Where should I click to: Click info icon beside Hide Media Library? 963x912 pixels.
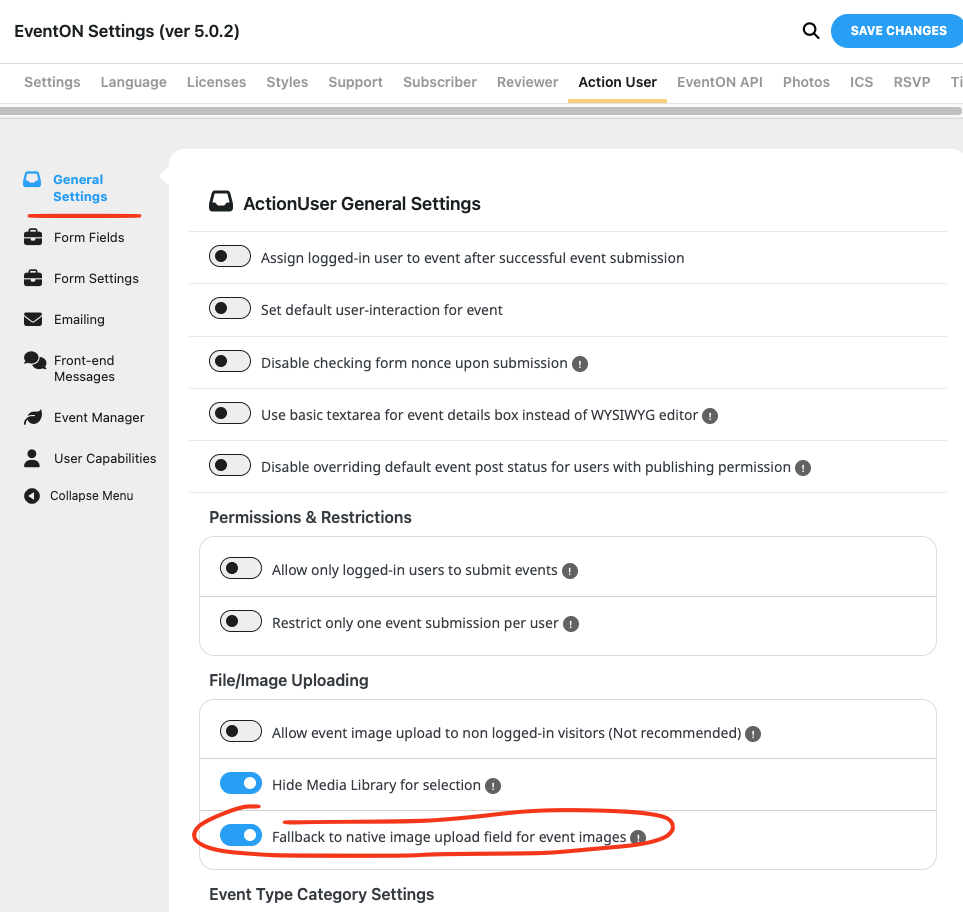coord(493,786)
